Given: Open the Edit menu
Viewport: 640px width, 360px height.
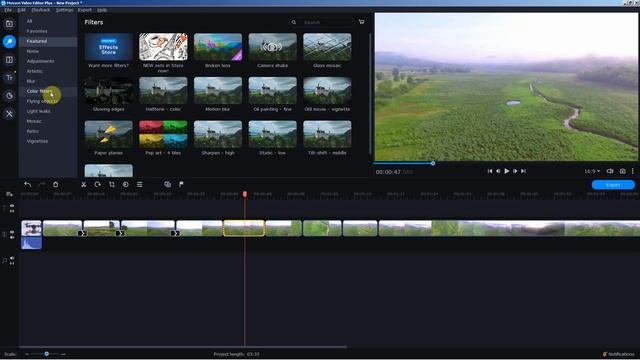Looking at the screenshot, I should coord(21,10).
